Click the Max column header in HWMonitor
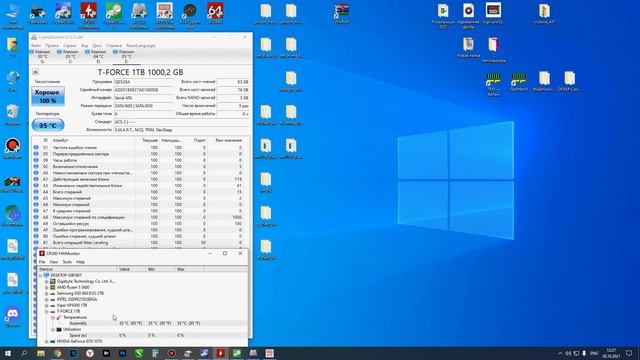Image resolution: width=640 pixels, height=360 pixels. pyautogui.click(x=189, y=269)
